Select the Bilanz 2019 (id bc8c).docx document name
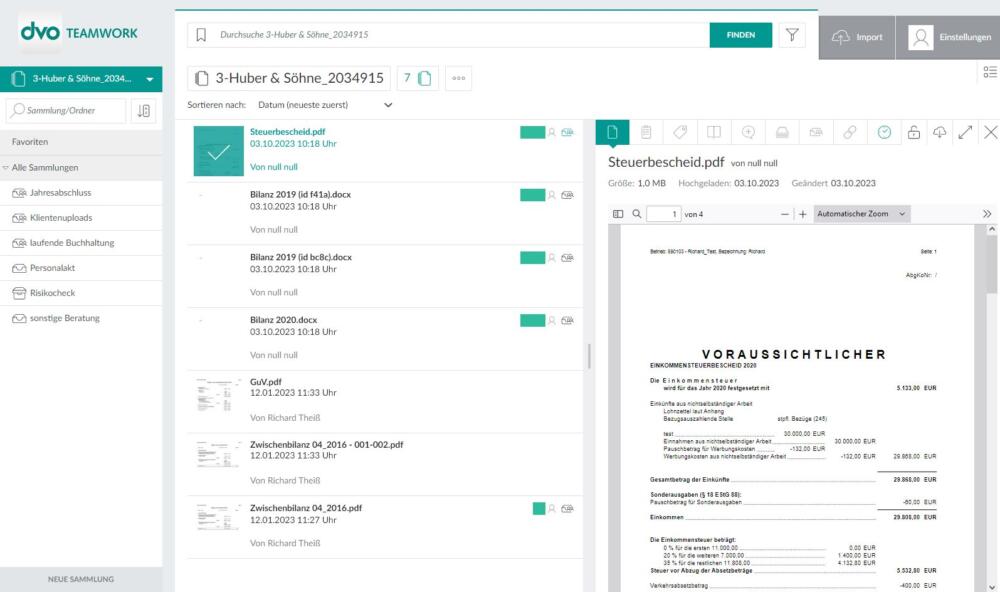The image size is (1000, 592). click(x=301, y=257)
